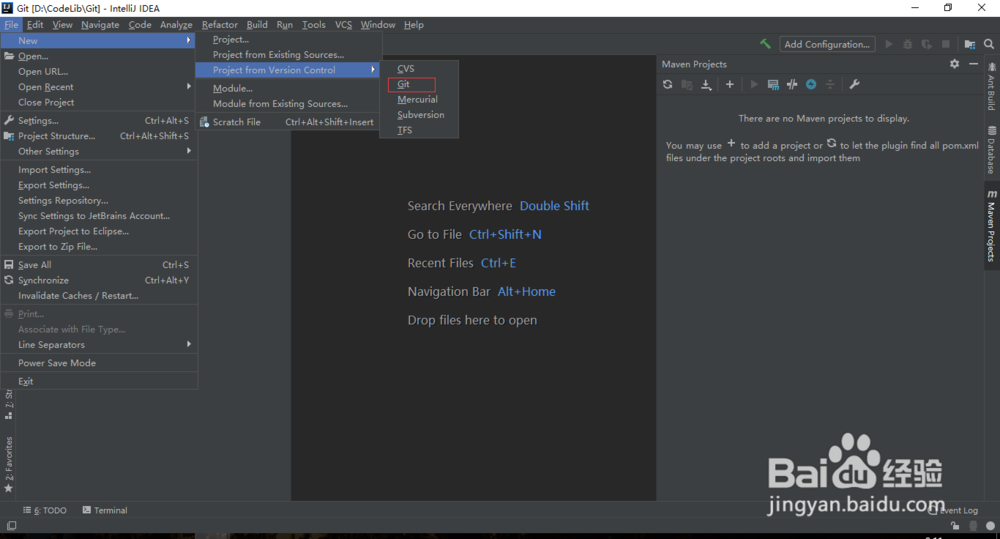Expand Project from Version Control submenu
The width and height of the screenshot is (1000, 539).
[x=288, y=70]
